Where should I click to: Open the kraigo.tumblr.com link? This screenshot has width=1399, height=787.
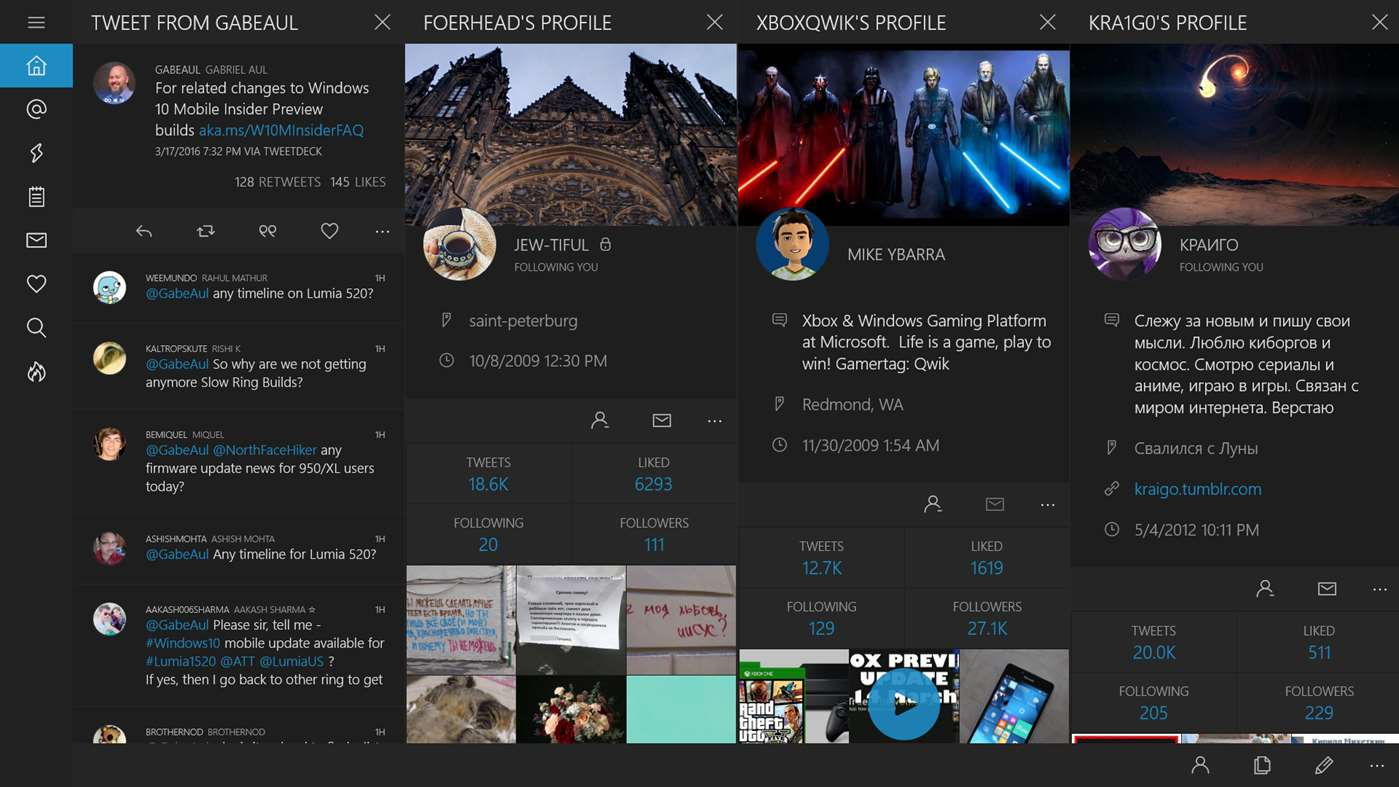1197,489
